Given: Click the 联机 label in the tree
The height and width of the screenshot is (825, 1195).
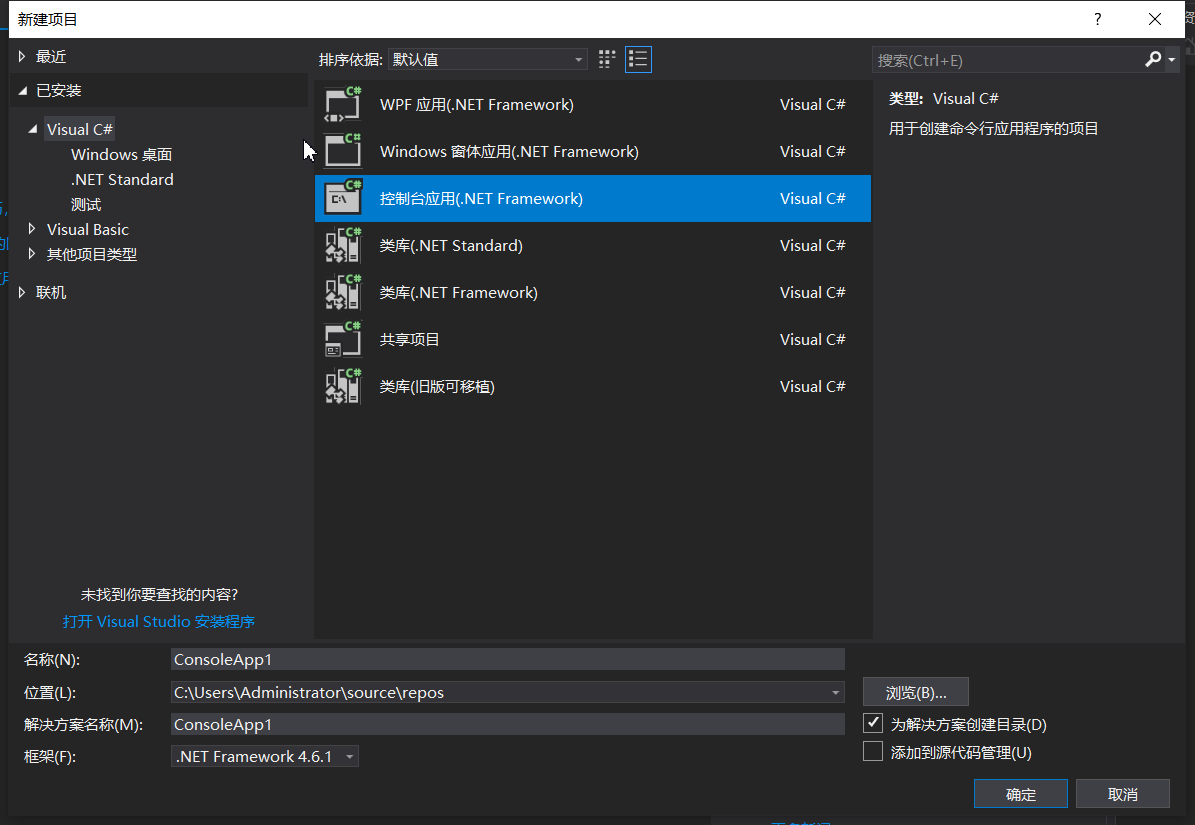Looking at the screenshot, I should click(x=51, y=293).
